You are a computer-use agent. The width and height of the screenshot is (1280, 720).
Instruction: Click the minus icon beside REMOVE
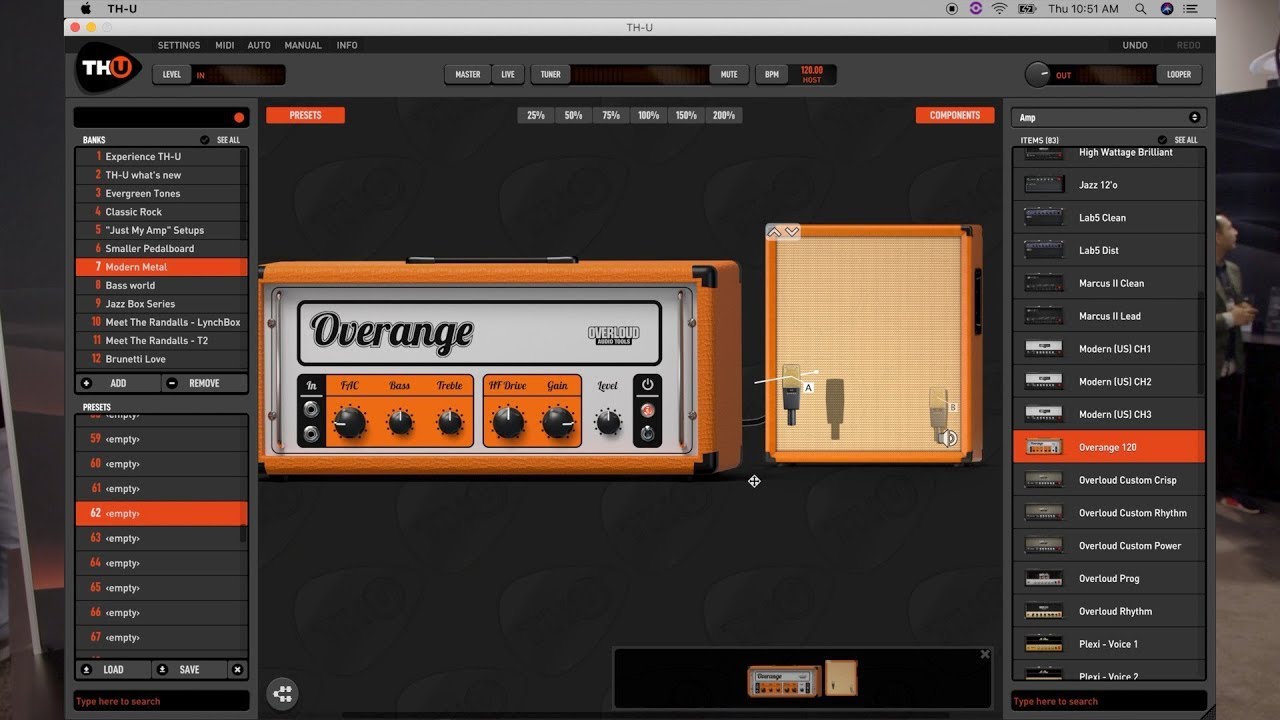(172, 383)
